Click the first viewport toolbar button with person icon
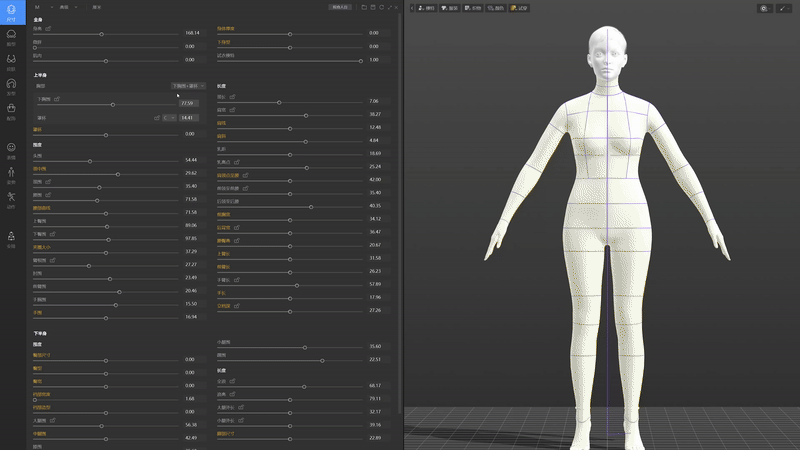The width and height of the screenshot is (800, 450). [x=427, y=8]
